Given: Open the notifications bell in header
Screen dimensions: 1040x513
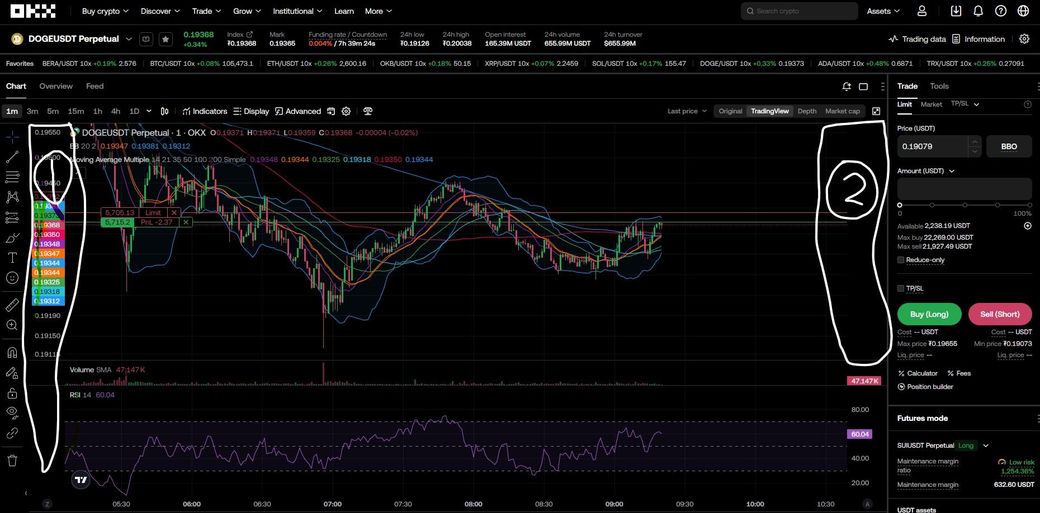Looking at the screenshot, I should coord(978,11).
